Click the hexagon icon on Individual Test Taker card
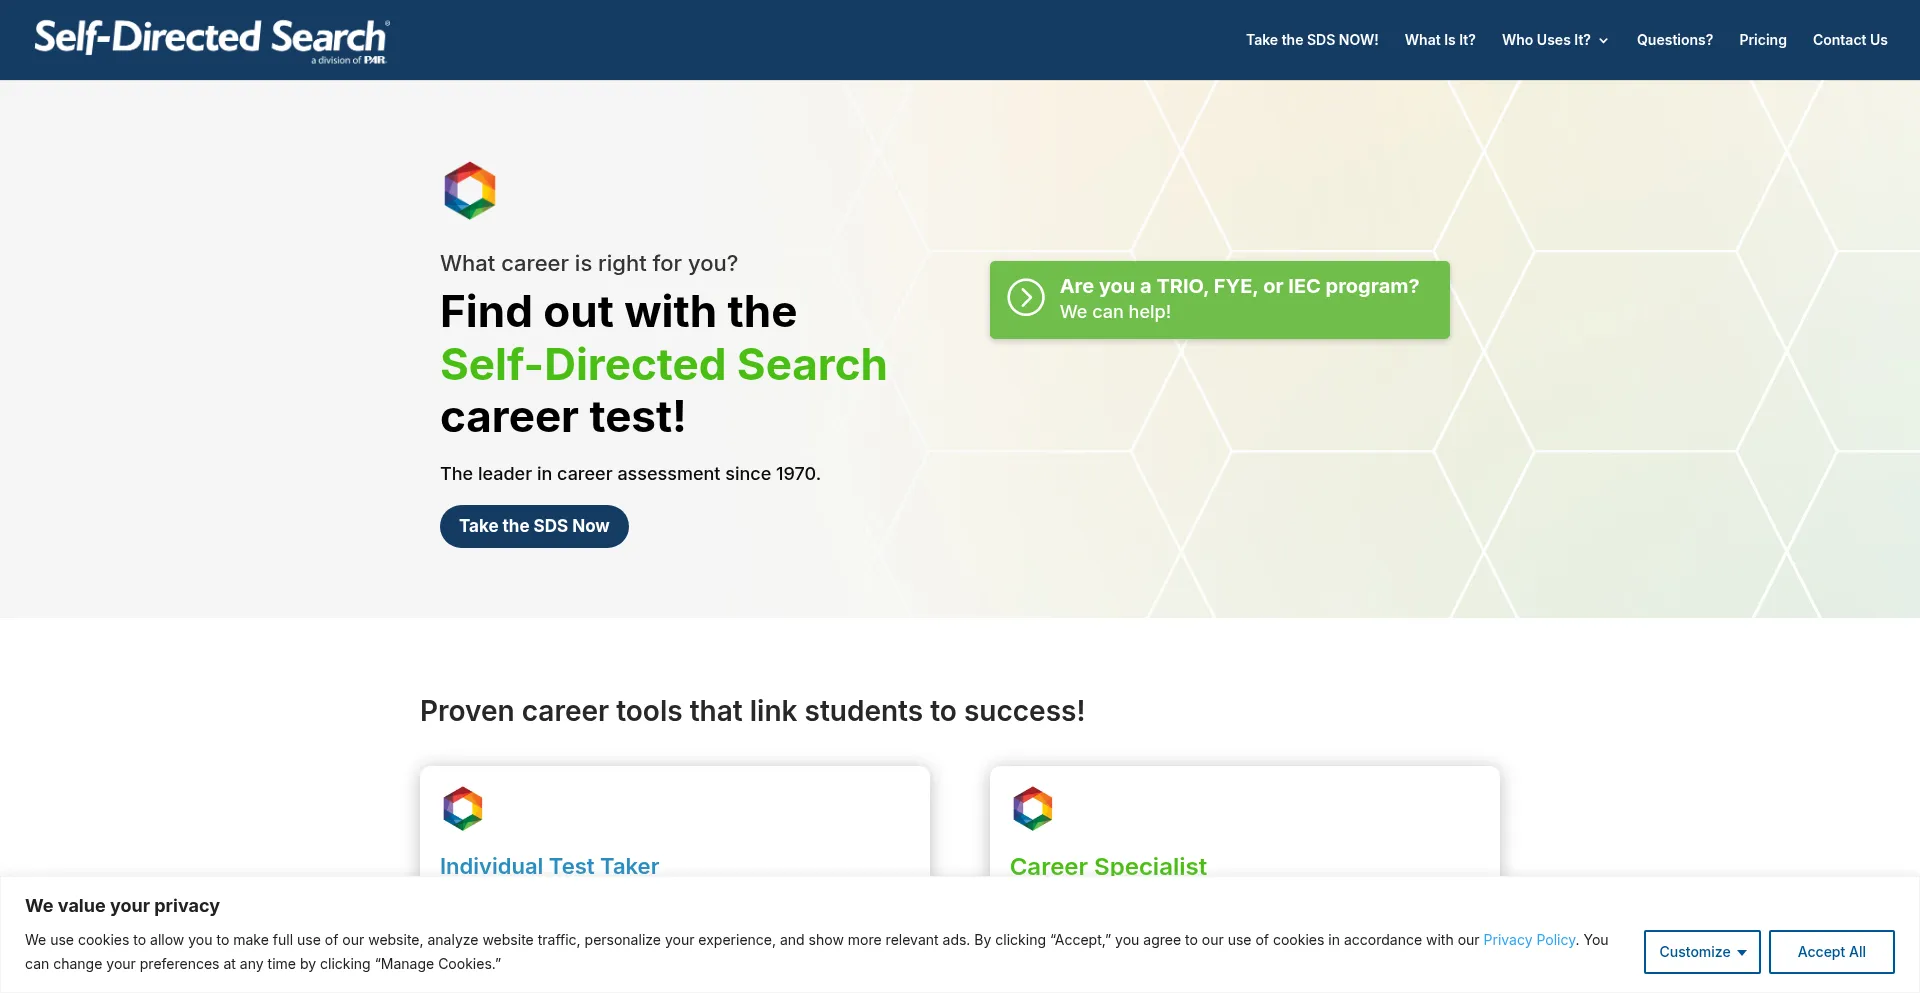Screen dimensions: 1920x993 pos(463,808)
